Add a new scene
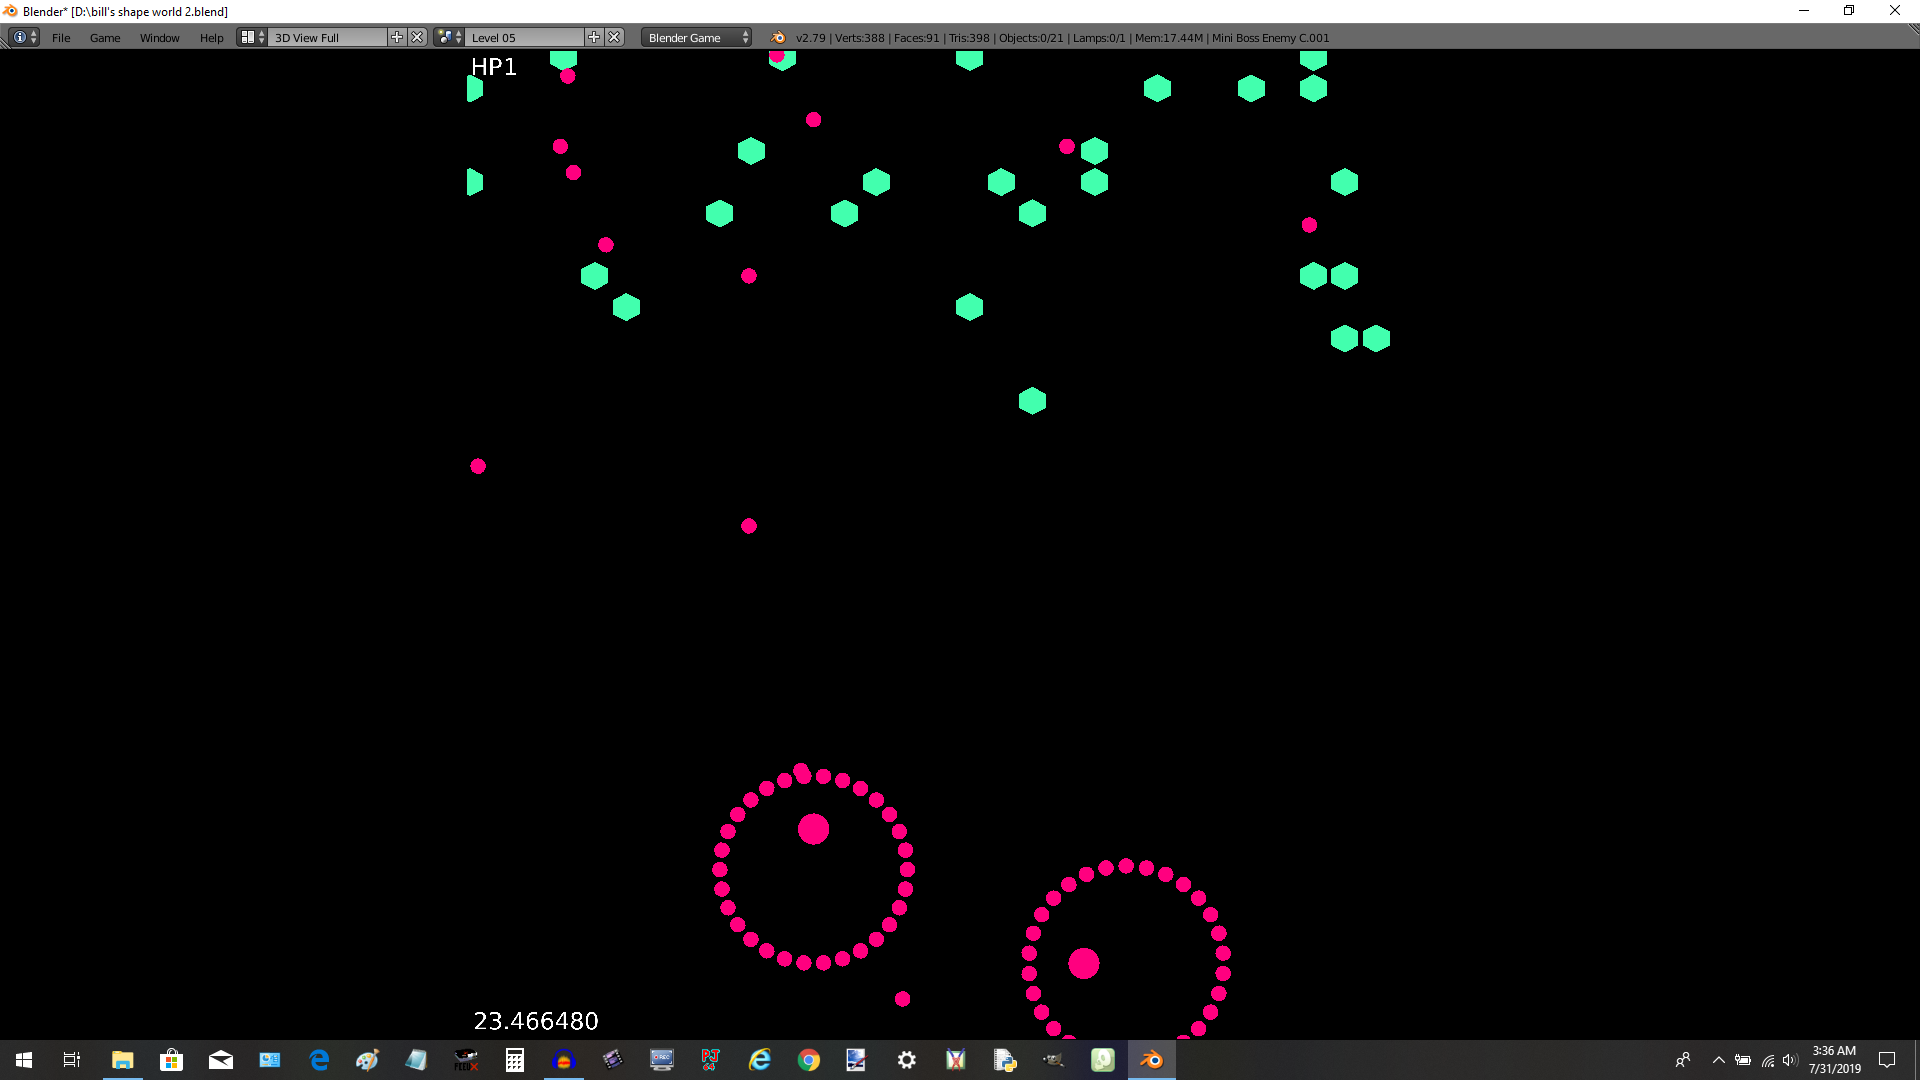The height and width of the screenshot is (1080, 1920). tap(594, 37)
